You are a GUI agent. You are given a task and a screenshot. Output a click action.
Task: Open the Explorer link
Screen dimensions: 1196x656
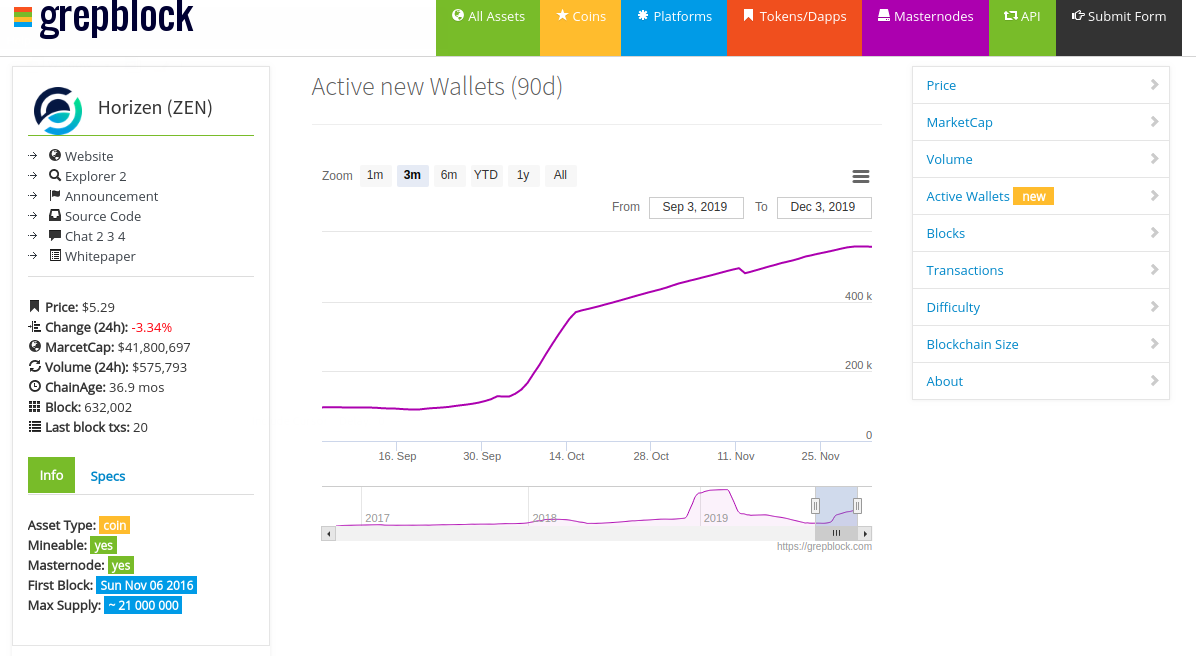click(89, 176)
